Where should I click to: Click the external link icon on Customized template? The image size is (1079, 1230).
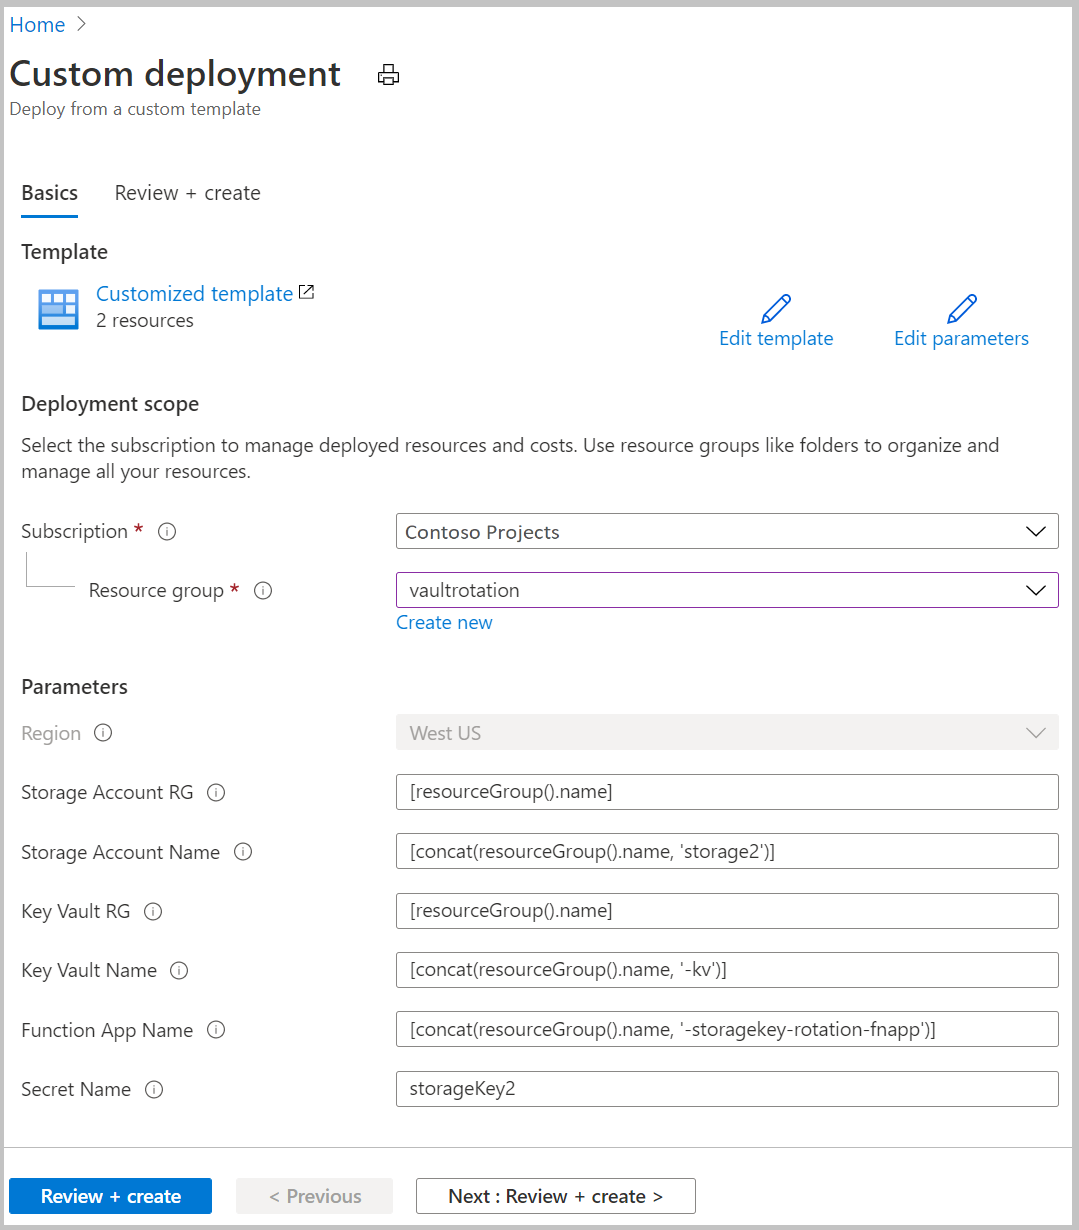coord(306,291)
